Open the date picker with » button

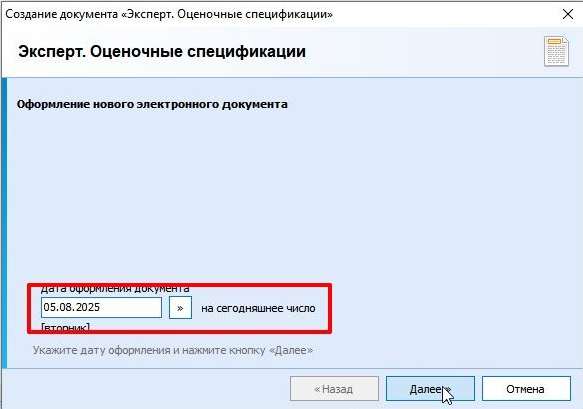180,308
